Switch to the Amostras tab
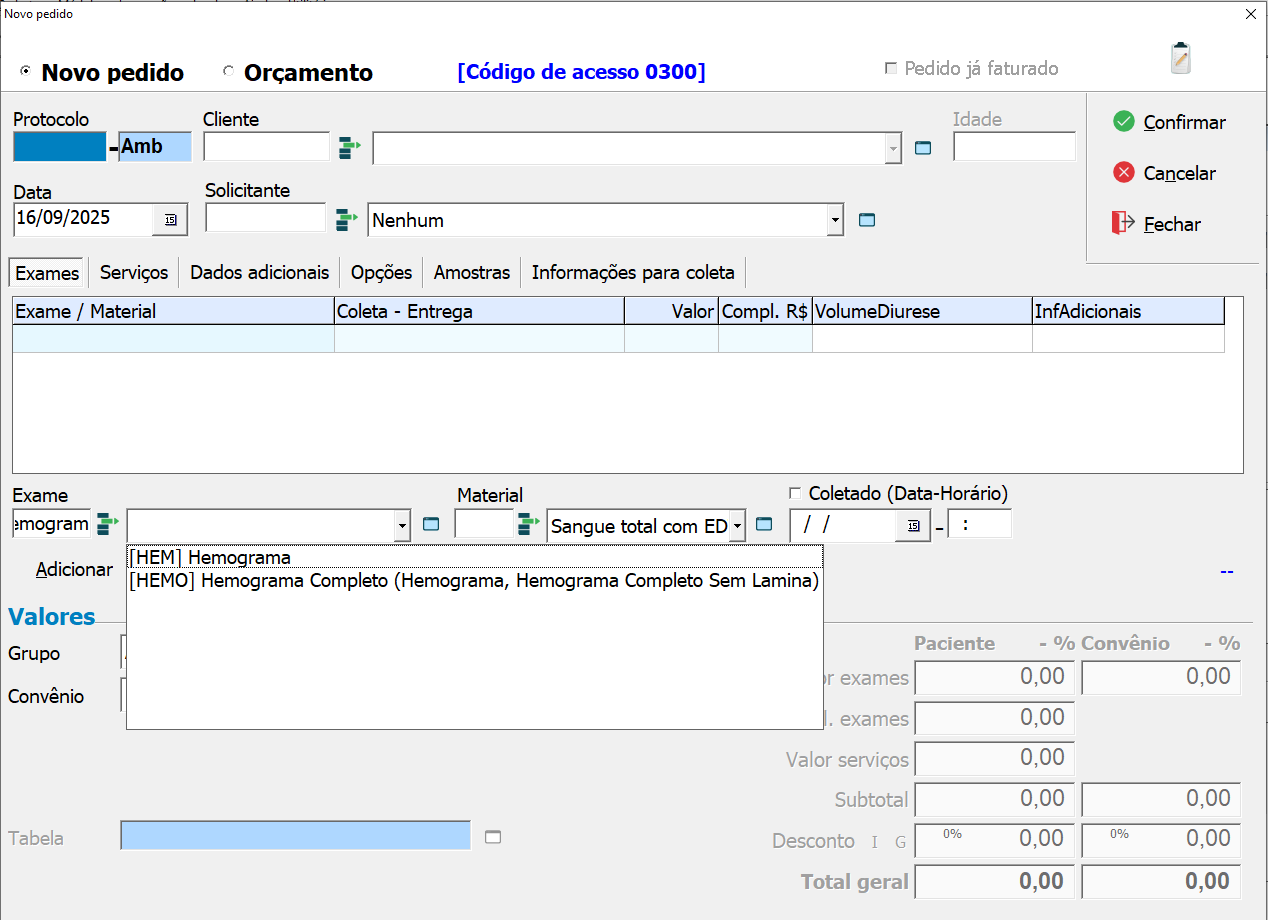The height and width of the screenshot is (920, 1268). pos(472,272)
